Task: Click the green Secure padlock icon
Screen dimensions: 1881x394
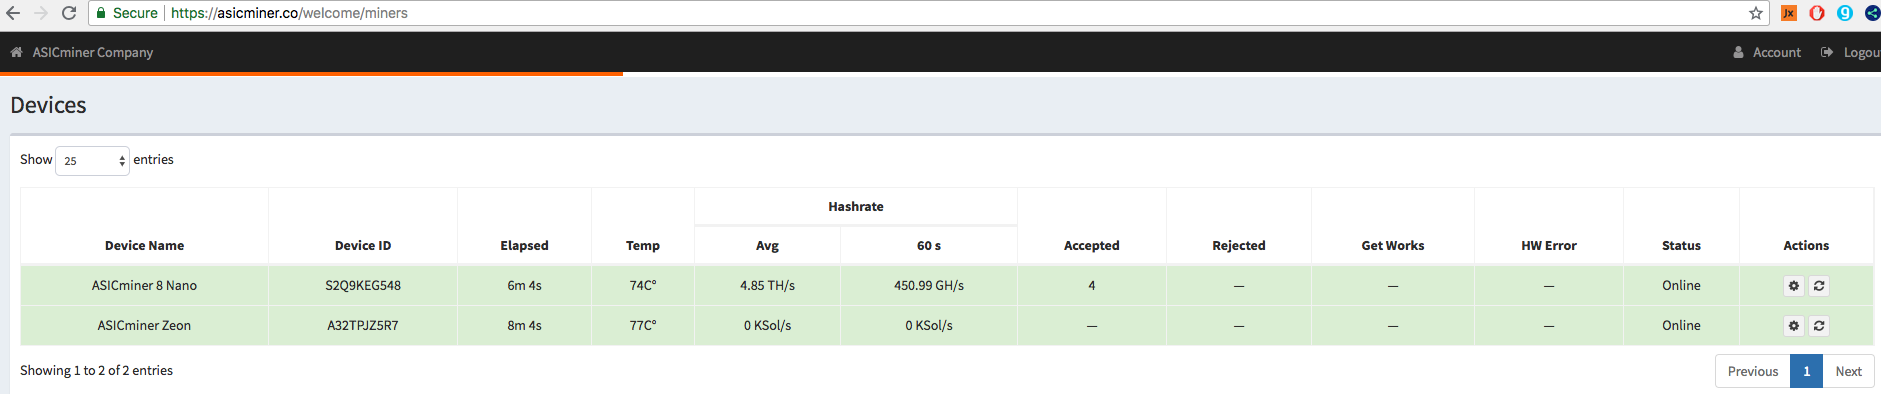Action: click(101, 13)
